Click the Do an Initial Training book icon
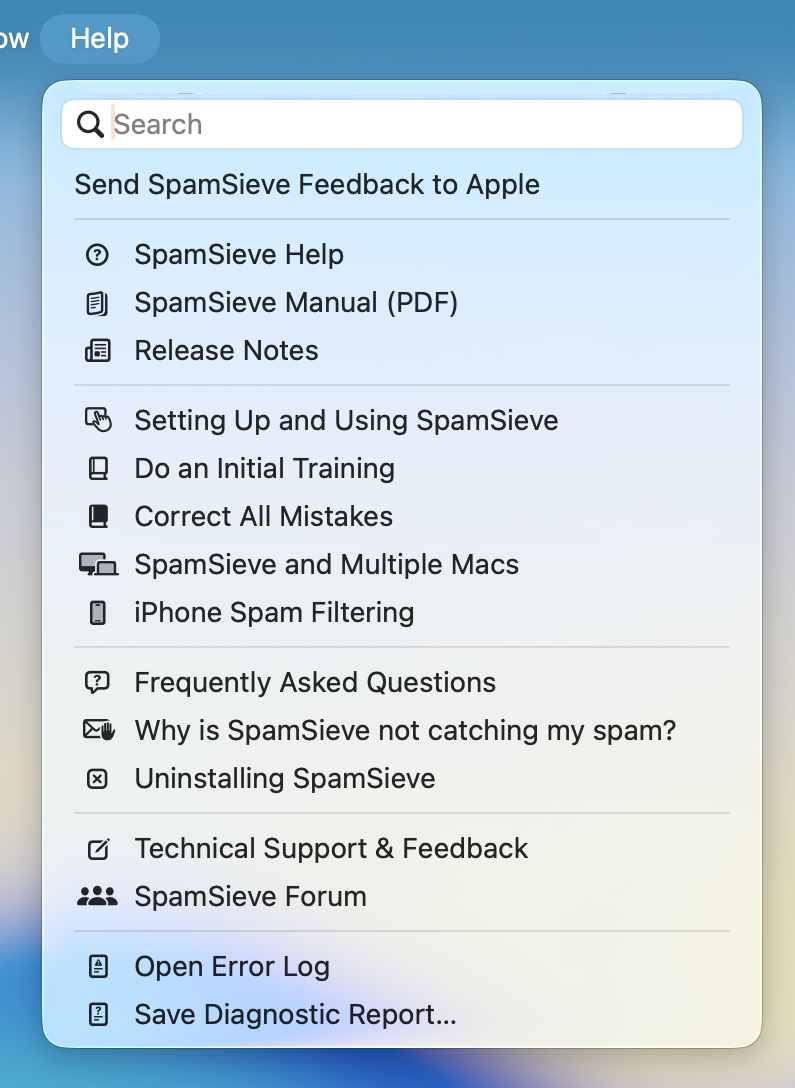The height and width of the screenshot is (1088, 795). click(96, 468)
